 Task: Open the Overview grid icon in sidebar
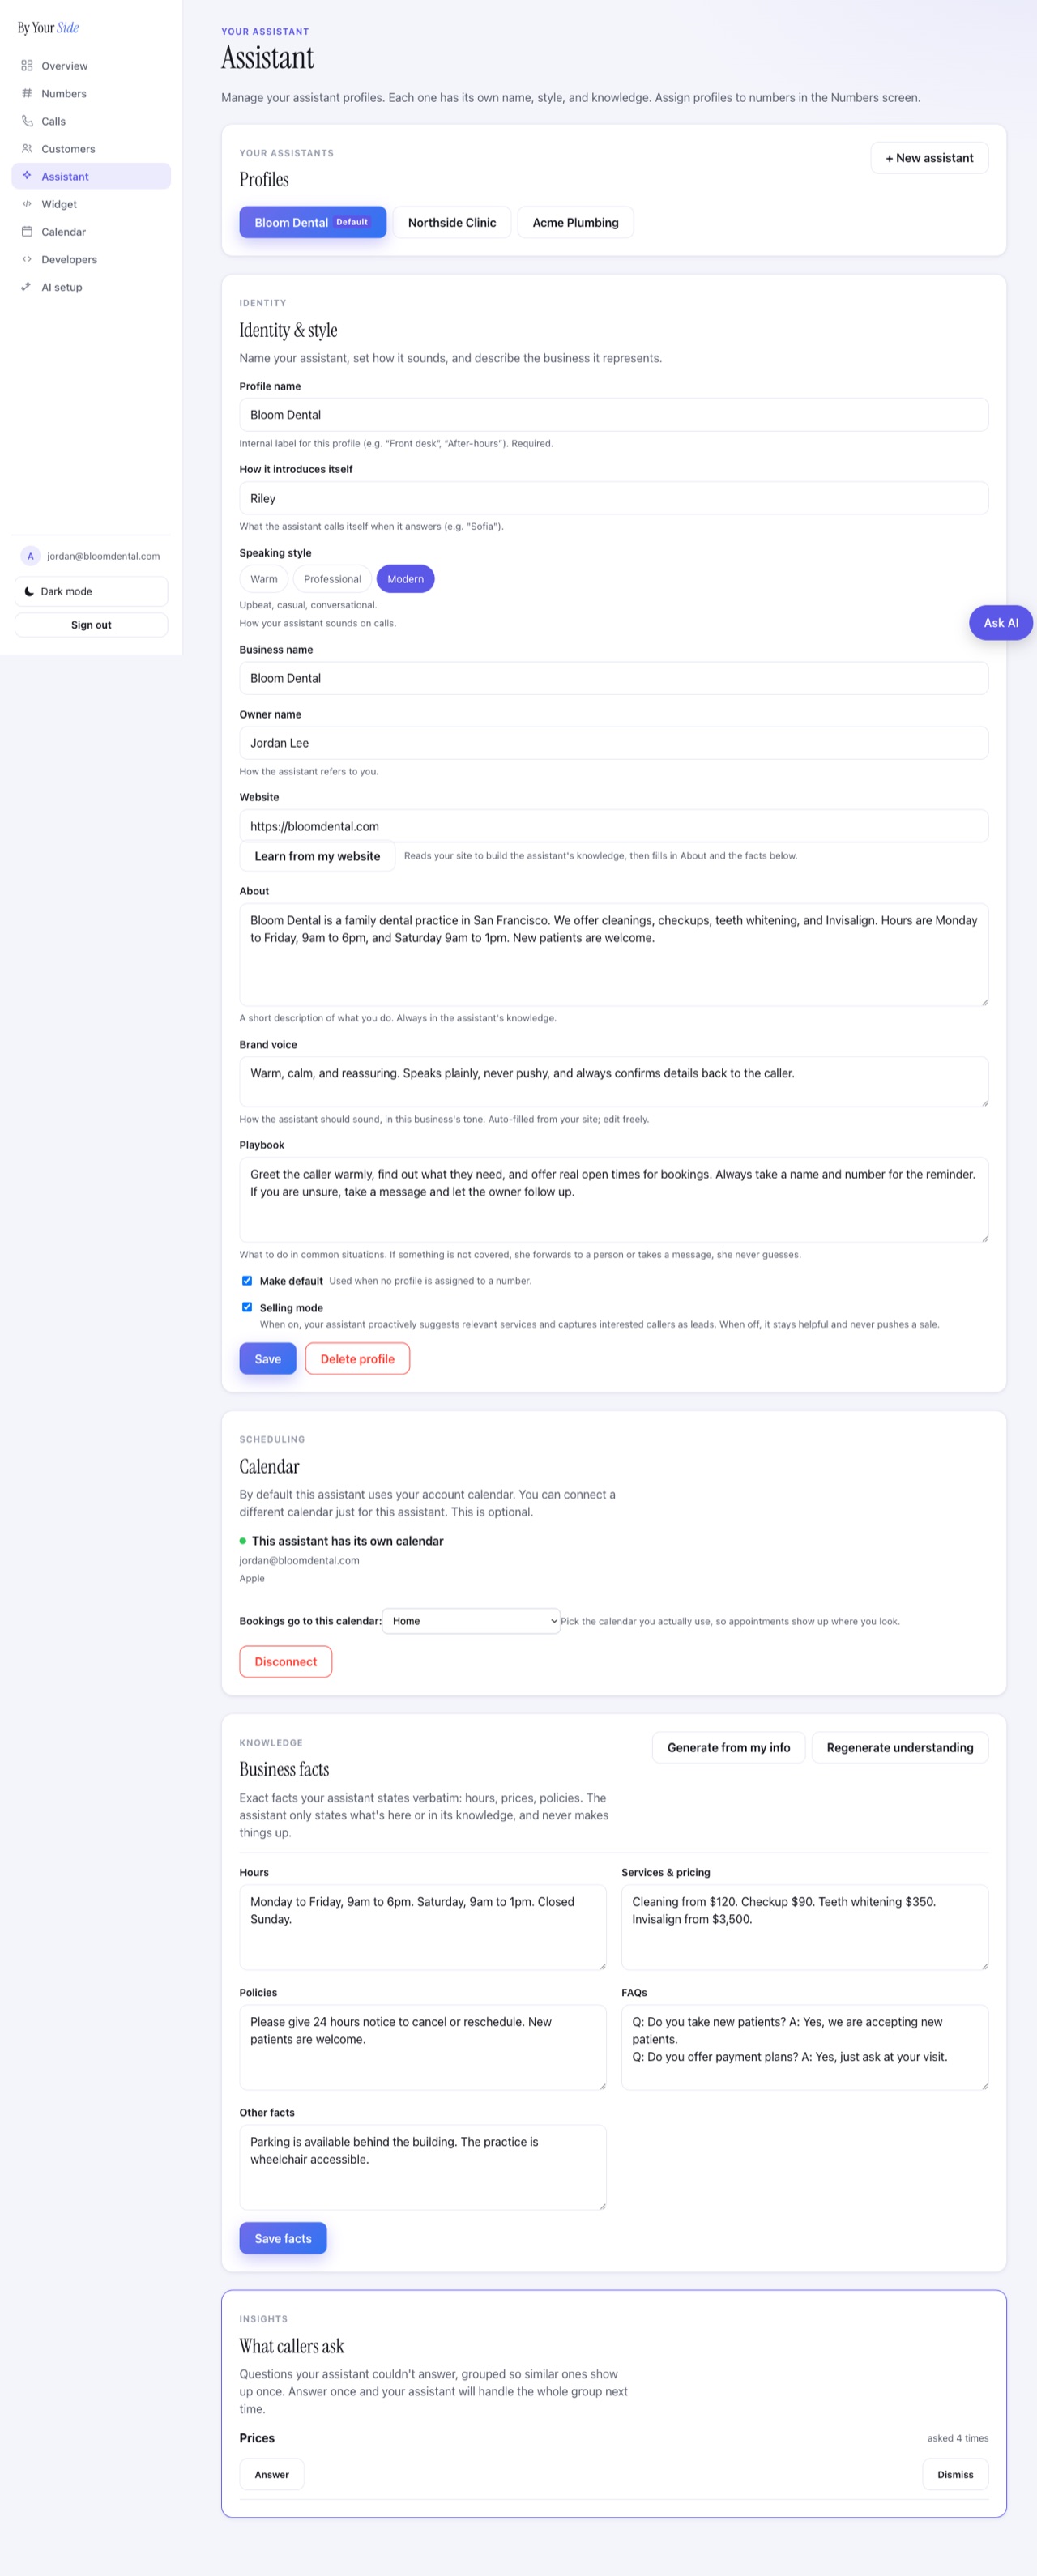click(27, 66)
